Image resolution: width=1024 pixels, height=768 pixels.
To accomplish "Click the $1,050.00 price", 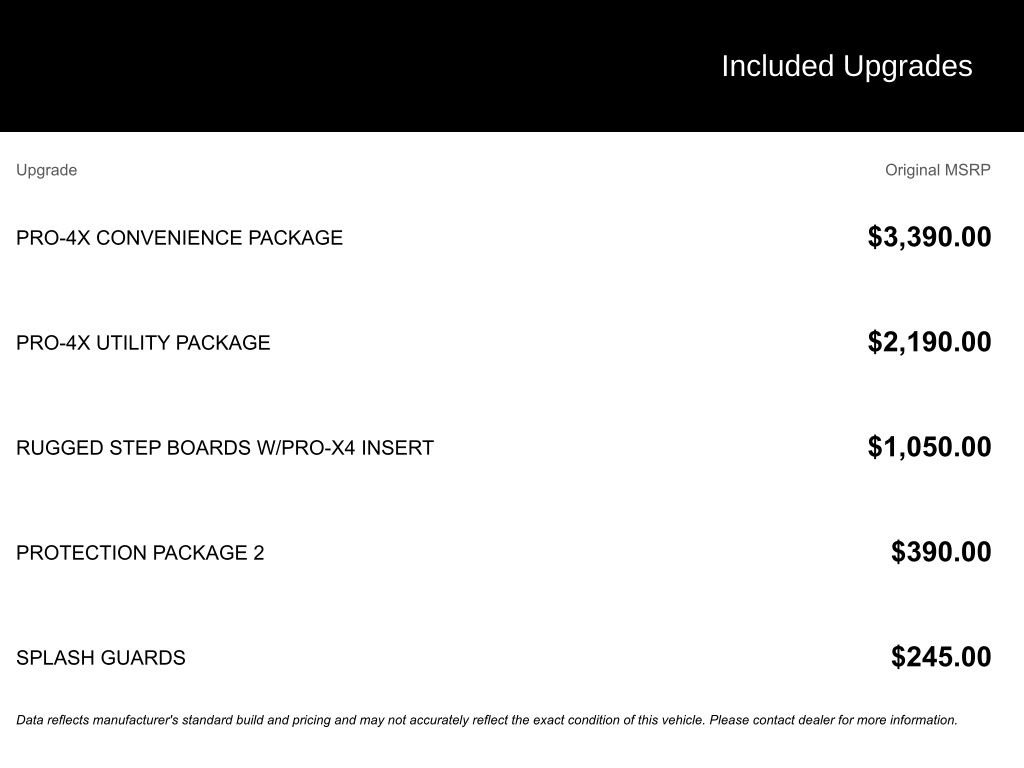I will pyautogui.click(x=929, y=447).
